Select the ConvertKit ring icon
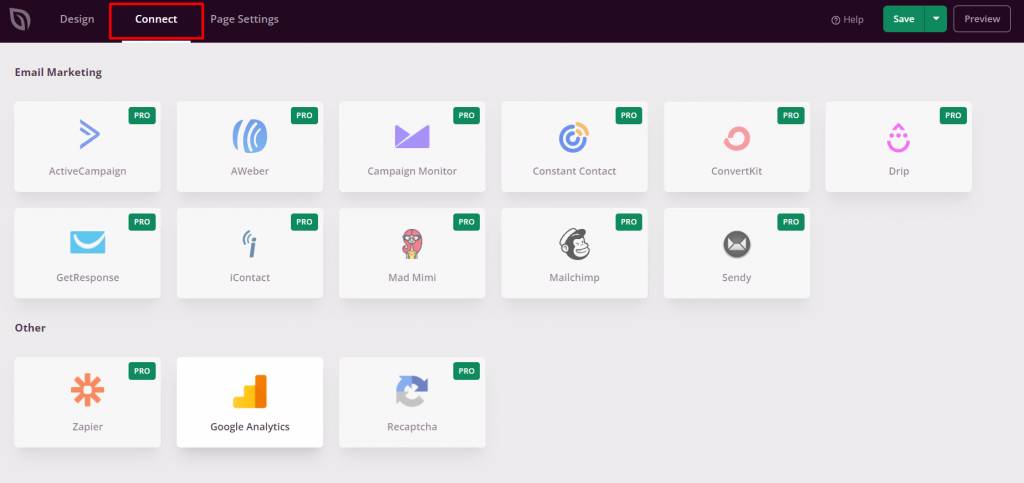This screenshot has width=1024, height=483. 737,138
